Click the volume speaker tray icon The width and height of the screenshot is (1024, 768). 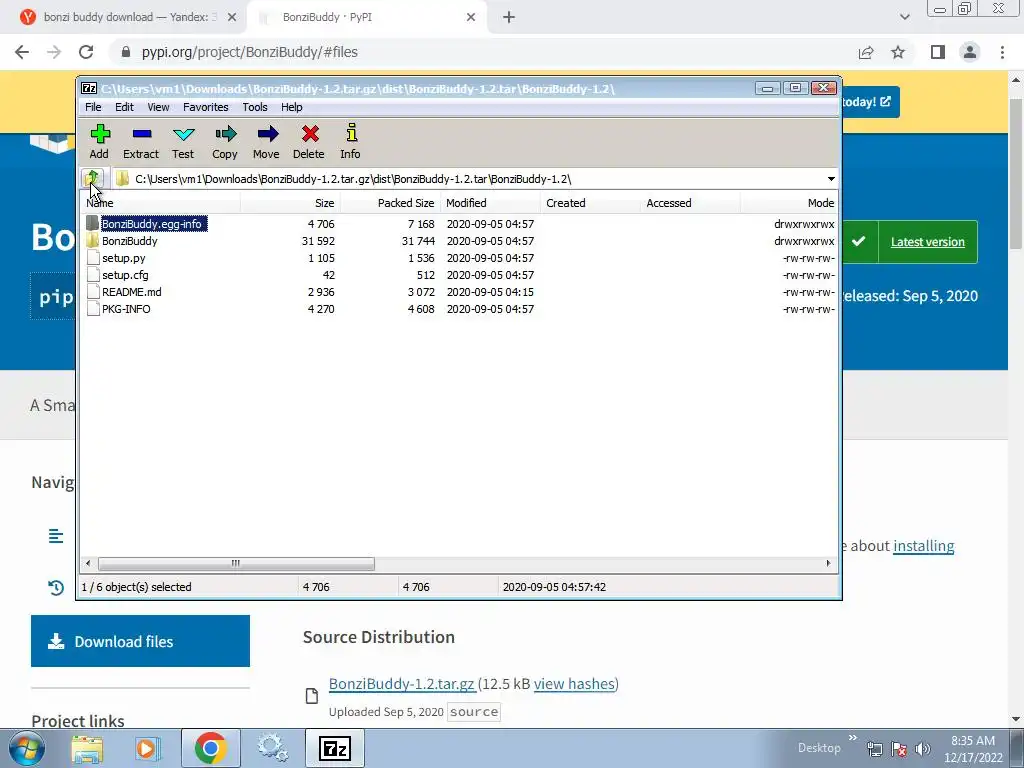pyautogui.click(x=923, y=749)
